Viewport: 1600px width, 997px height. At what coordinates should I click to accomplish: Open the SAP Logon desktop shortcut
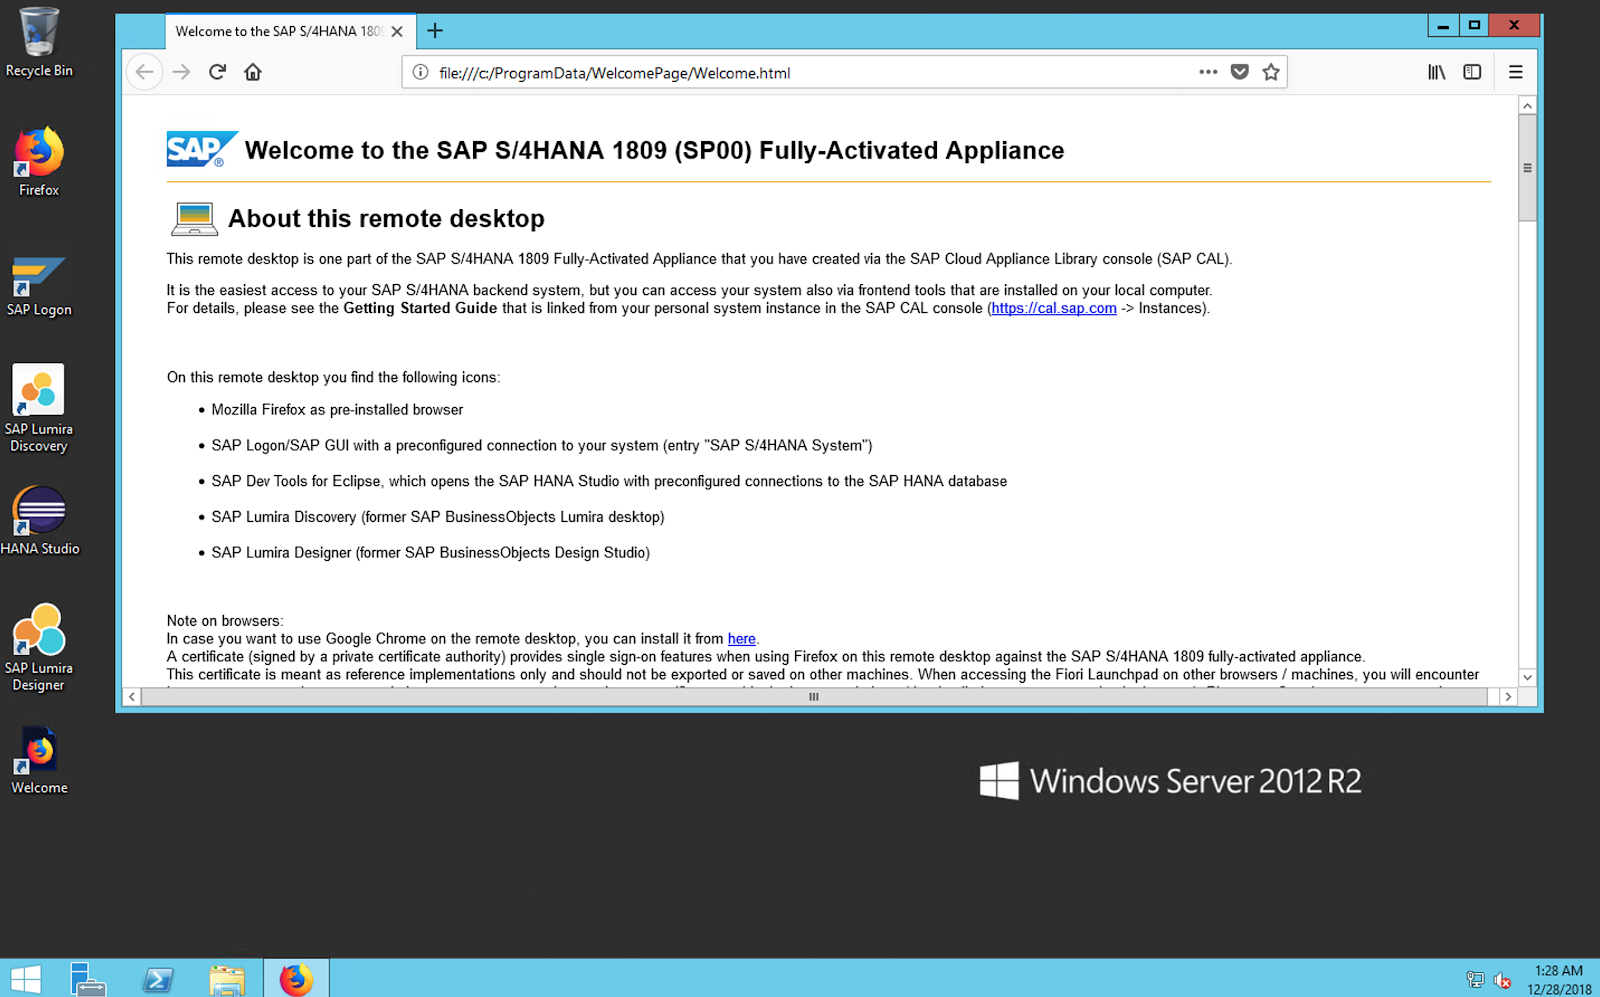pos(39,285)
